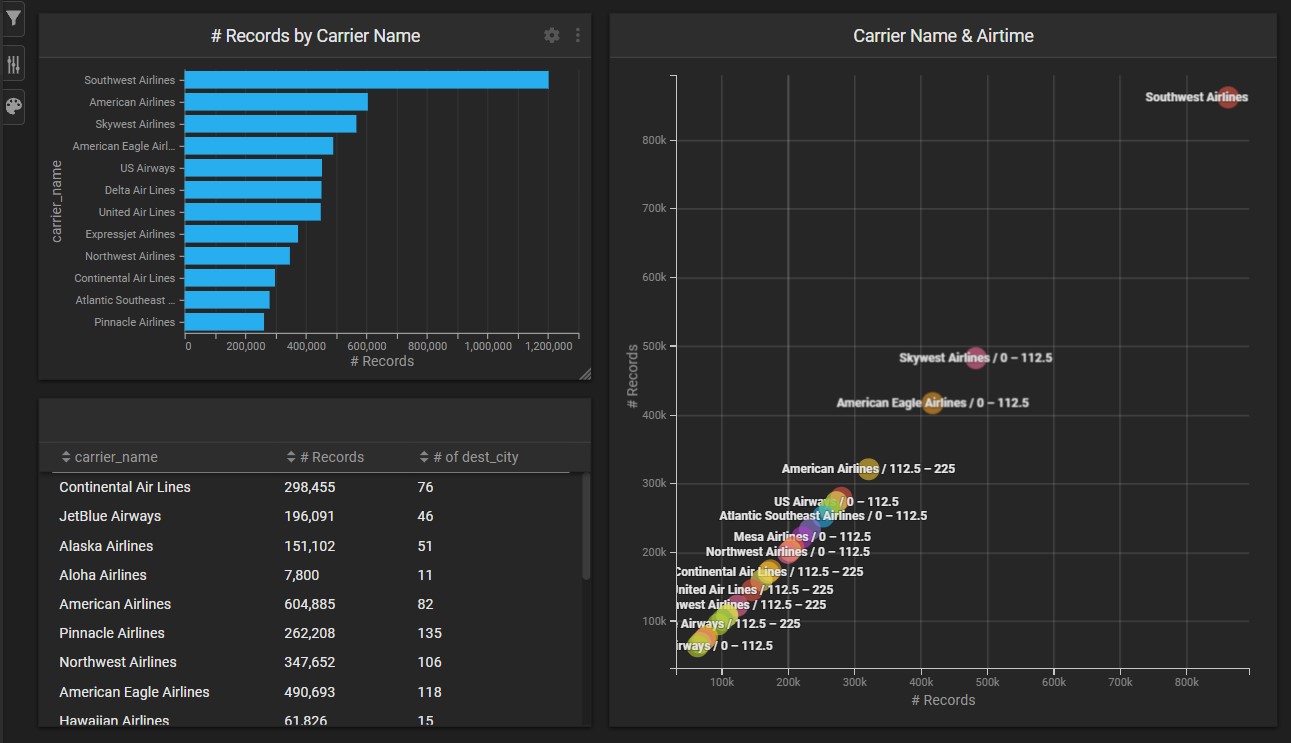Open the color palette theme icon
The image size is (1291, 743).
point(13,106)
